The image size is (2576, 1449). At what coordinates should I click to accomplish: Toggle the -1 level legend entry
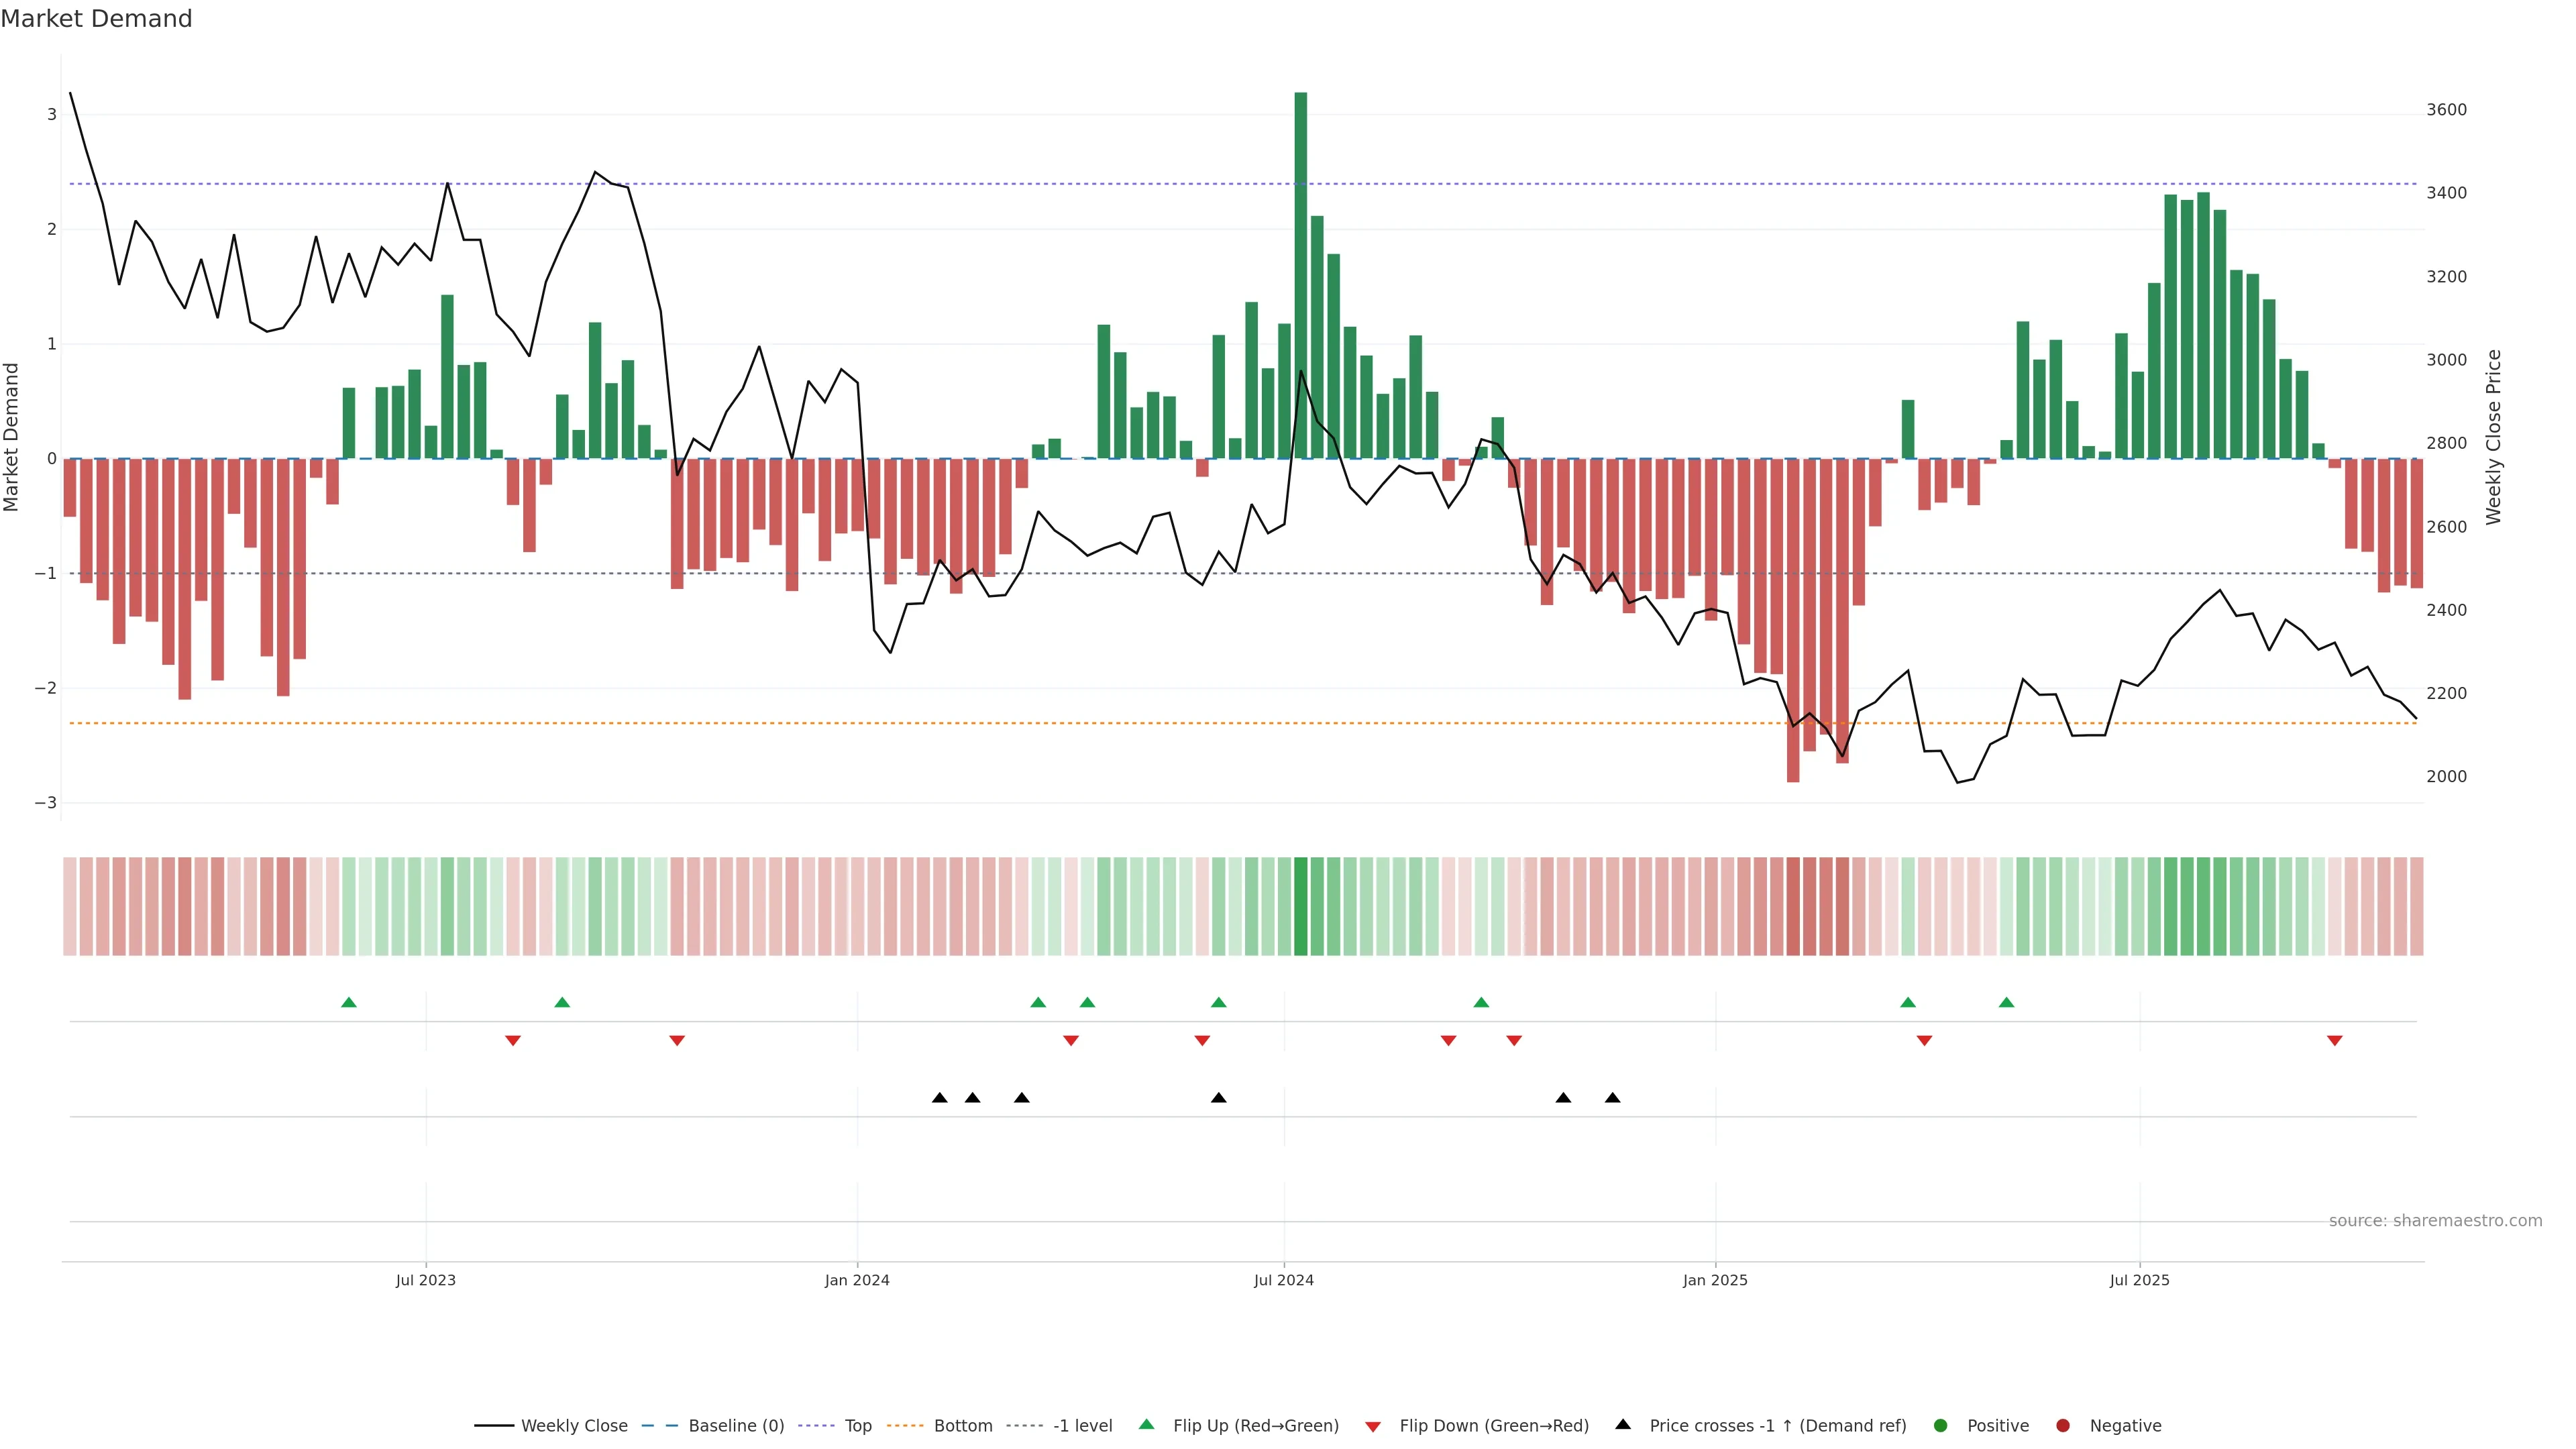(1082, 1426)
